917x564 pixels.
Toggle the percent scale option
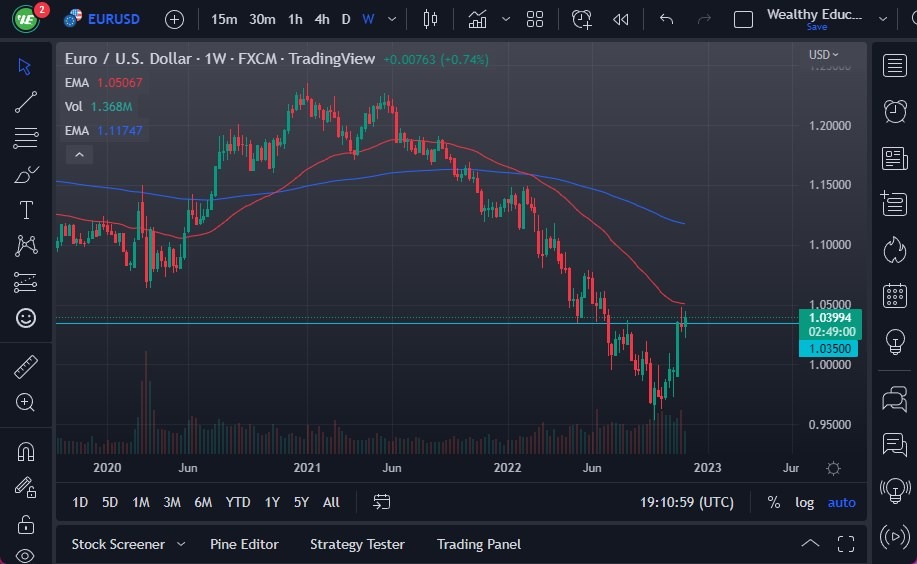[773, 502]
